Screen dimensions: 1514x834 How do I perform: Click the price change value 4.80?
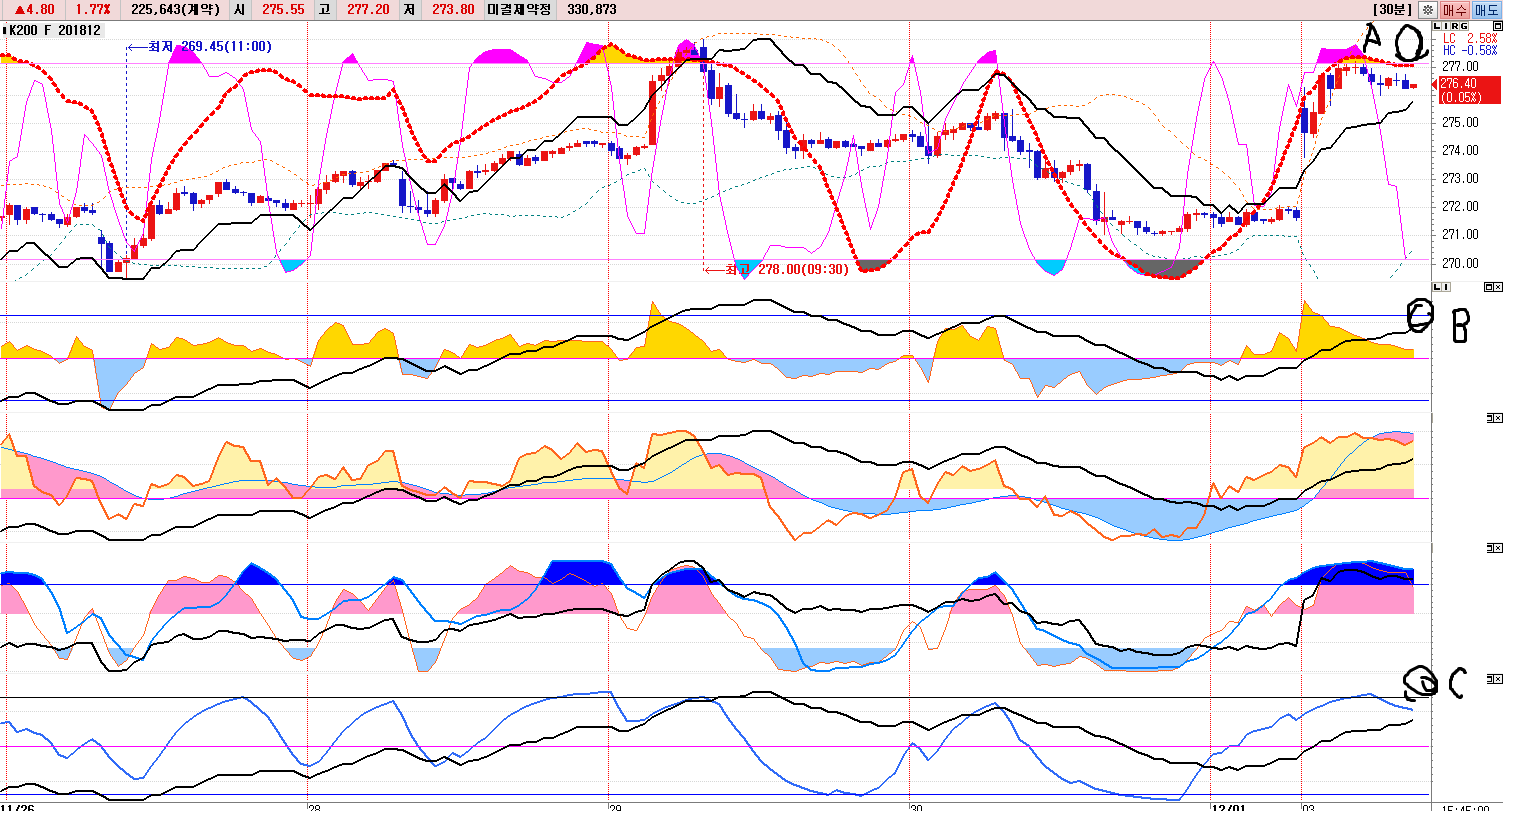click(x=35, y=9)
